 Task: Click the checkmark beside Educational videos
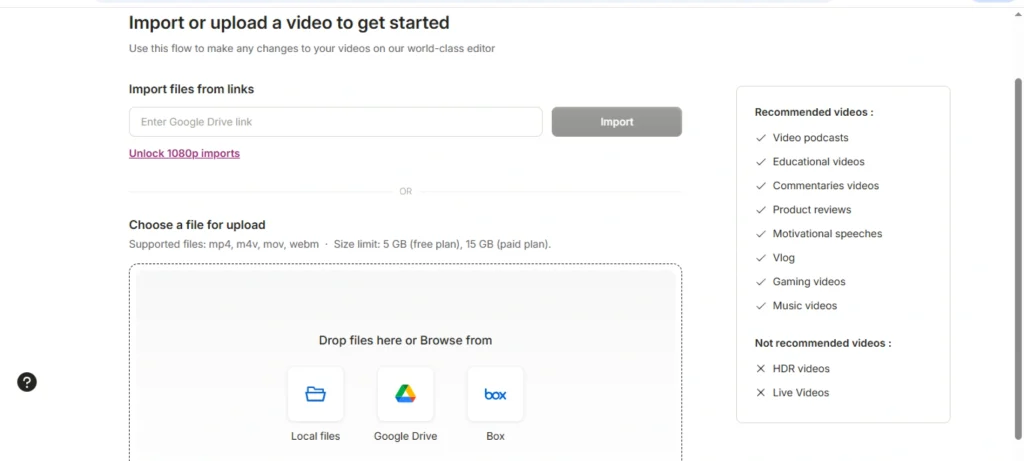[x=761, y=162]
